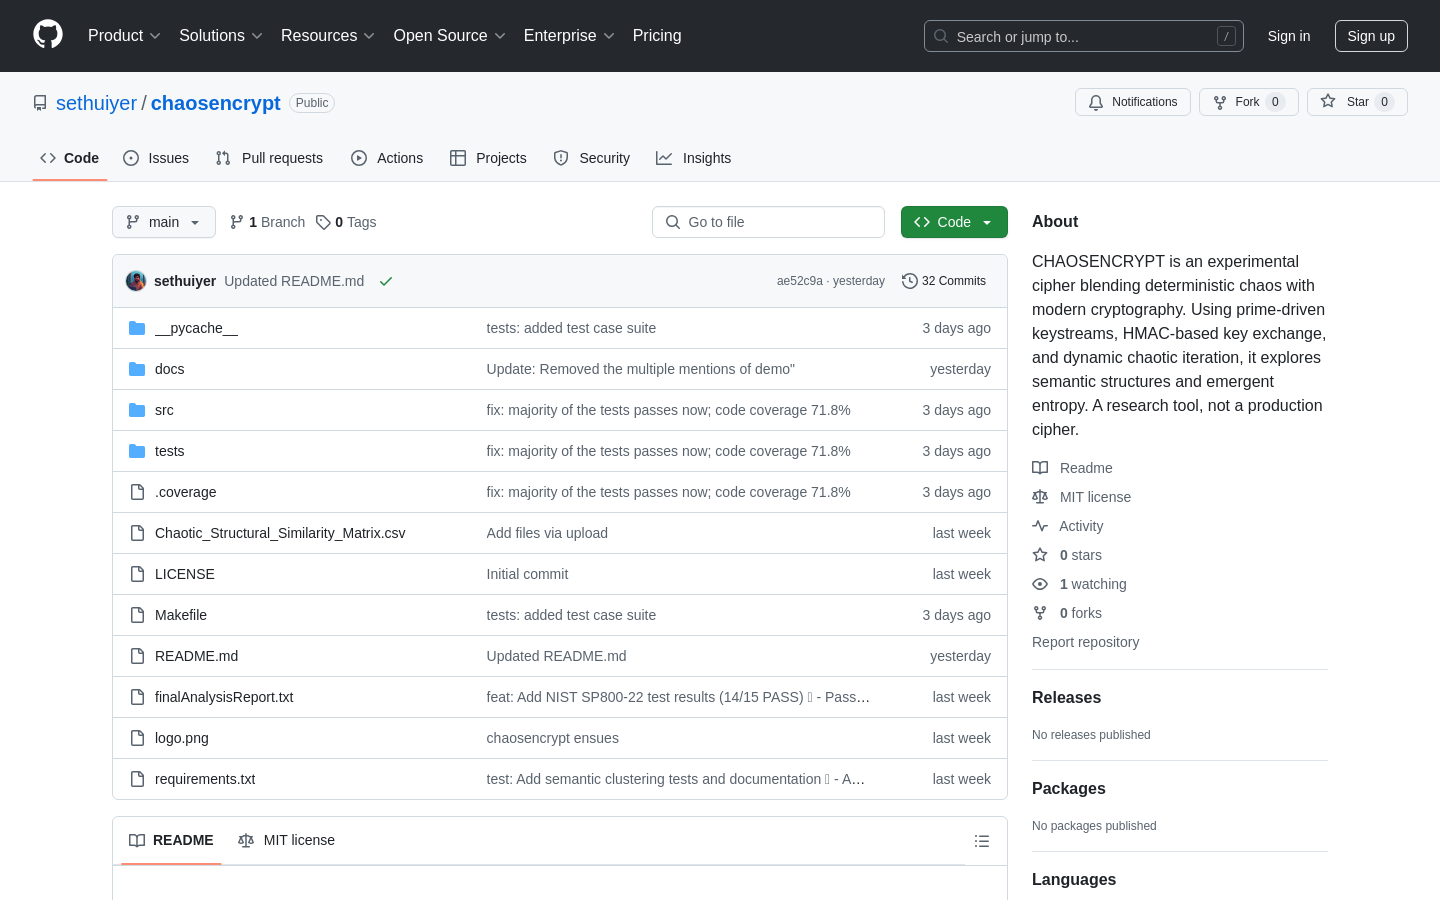Image resolution: width=1440 pixels, height=900 pixels.
Task: Open the 32 Commits link
Action: click(944, 281)
